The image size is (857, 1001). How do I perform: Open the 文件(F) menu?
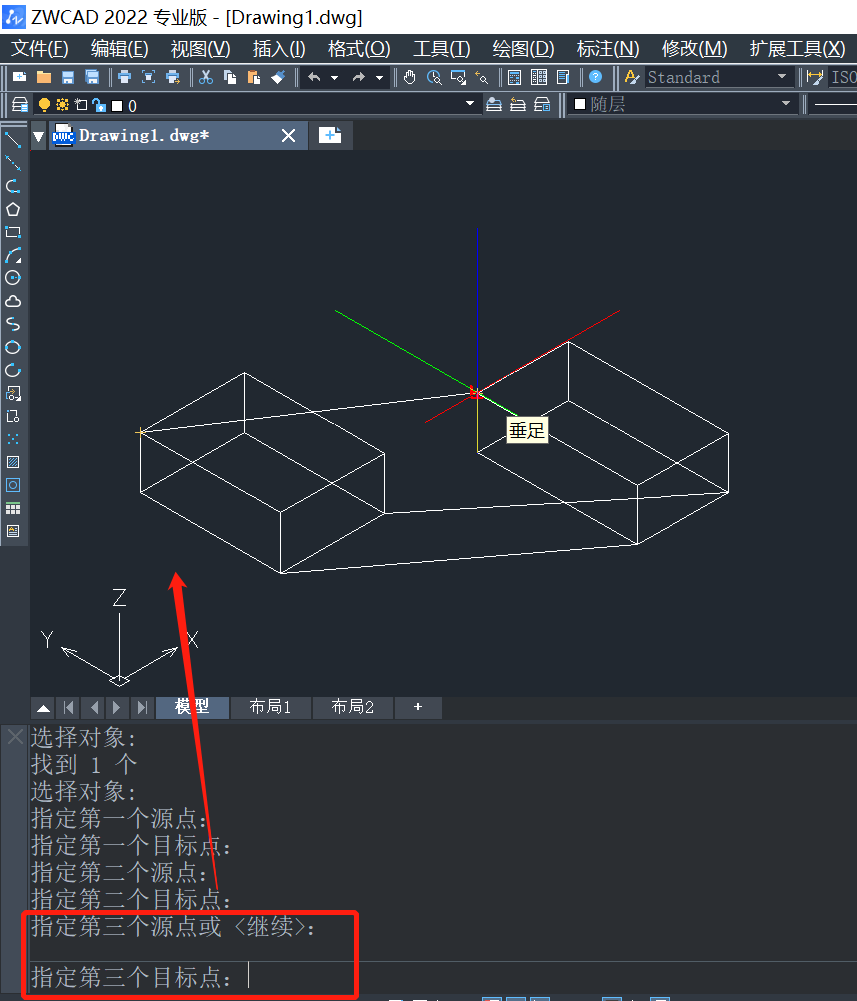click(40, 49)
